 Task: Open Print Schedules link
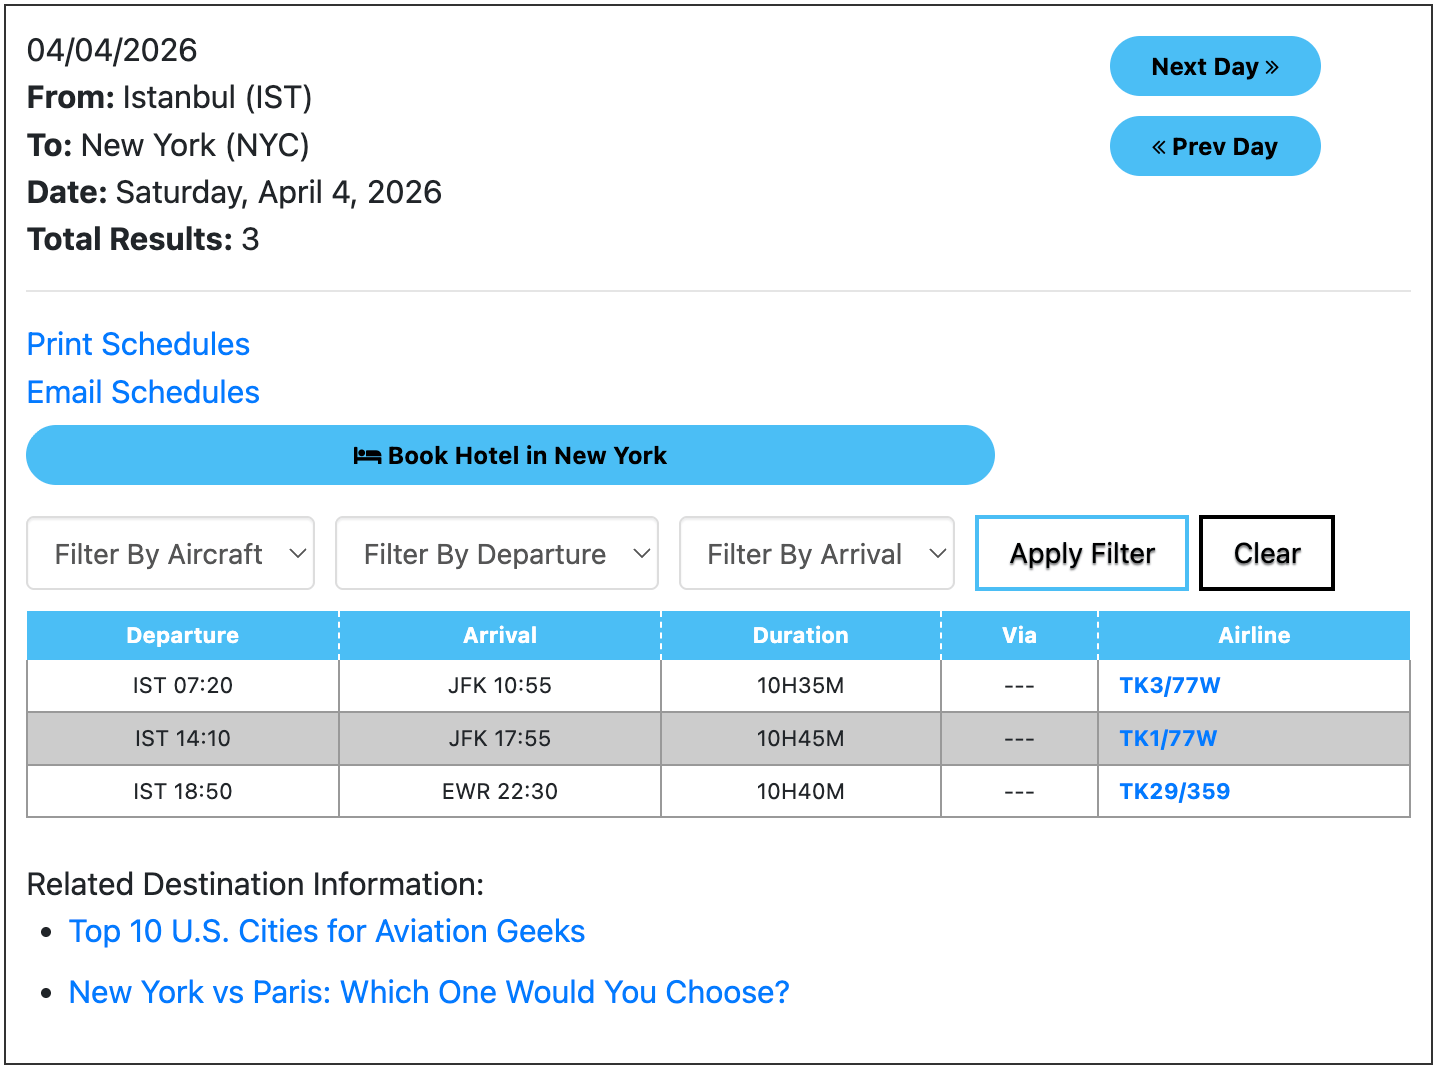[x=138, y=344]
